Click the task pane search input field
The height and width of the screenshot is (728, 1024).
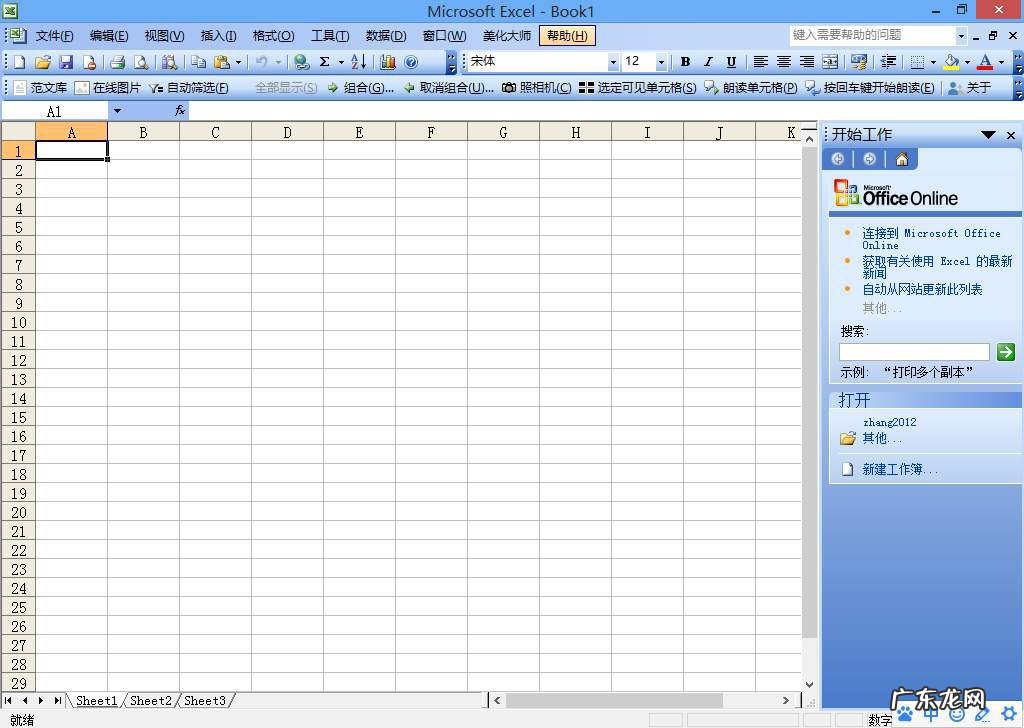click(x=913, y=352)
